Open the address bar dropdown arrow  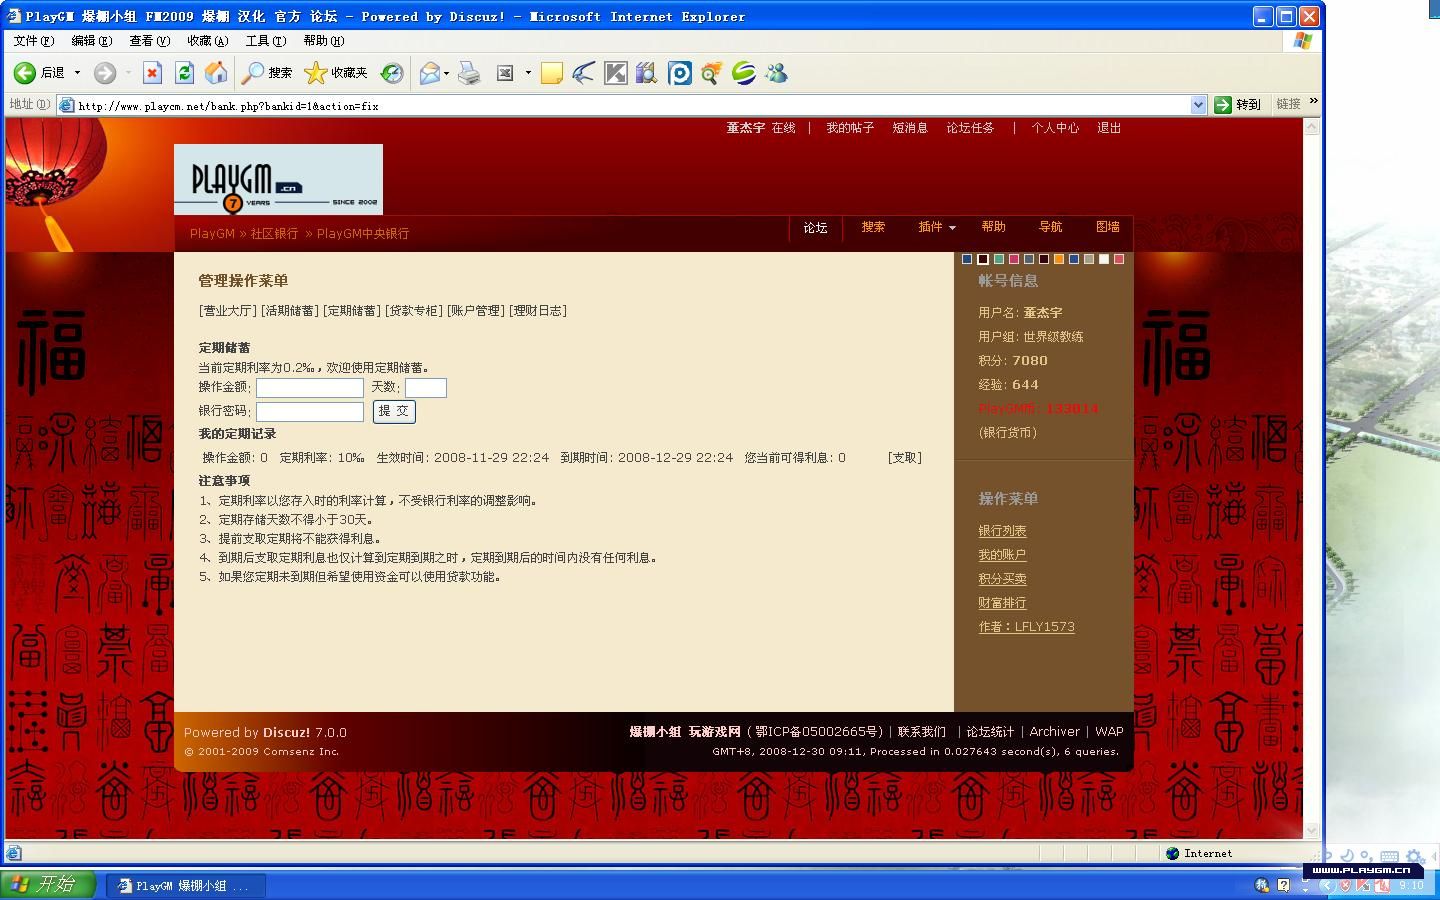pyautogui.click(x=1198, y=105)
